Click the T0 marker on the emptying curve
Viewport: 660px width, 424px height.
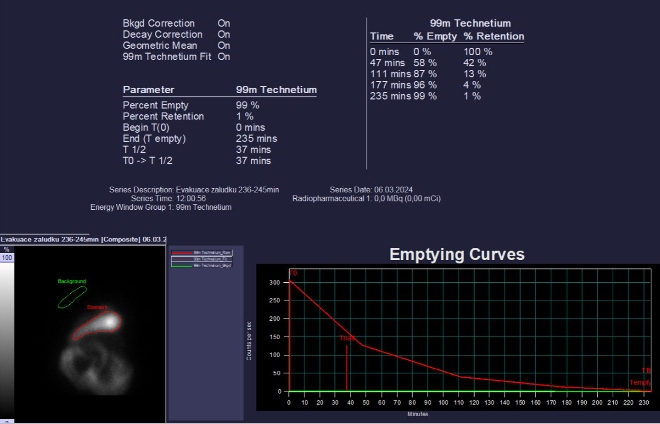pos(294,273)
